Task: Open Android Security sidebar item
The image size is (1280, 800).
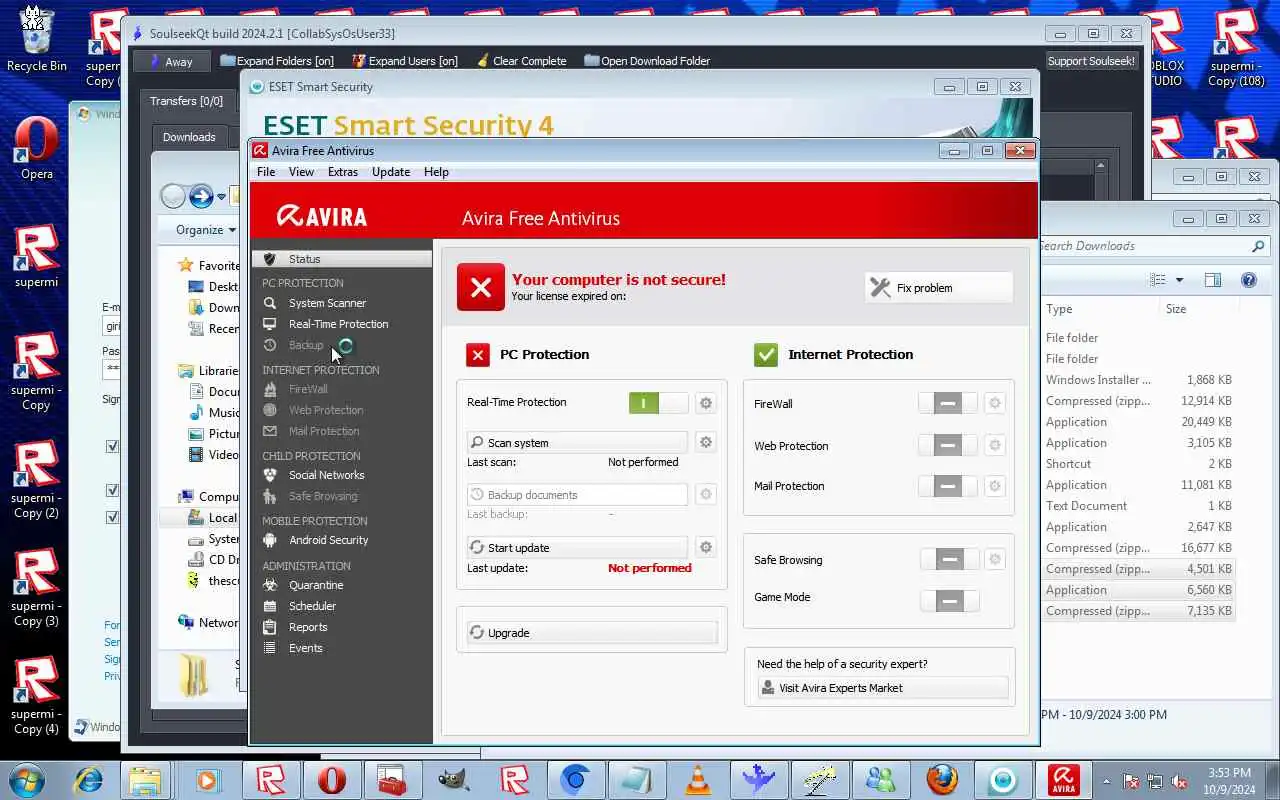Action: click(x=328, y=540)
